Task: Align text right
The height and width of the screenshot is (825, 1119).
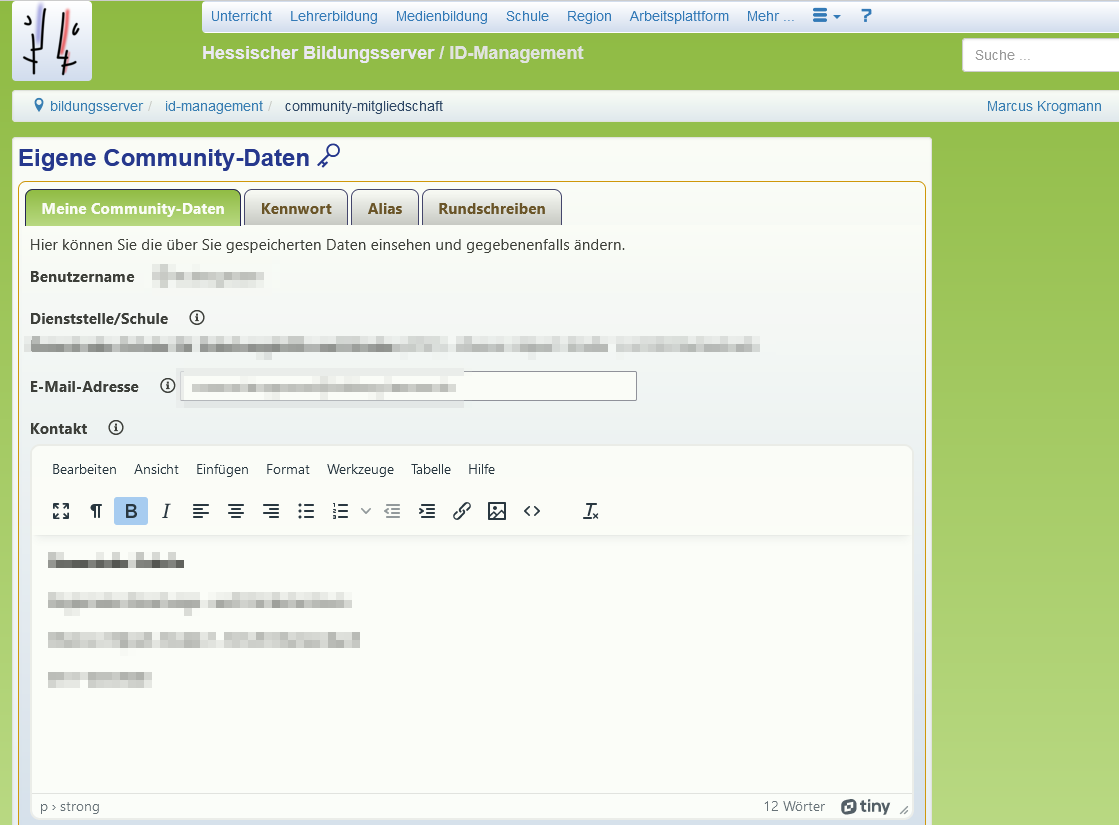Action: pyautogui.click(x=271, y=511)
